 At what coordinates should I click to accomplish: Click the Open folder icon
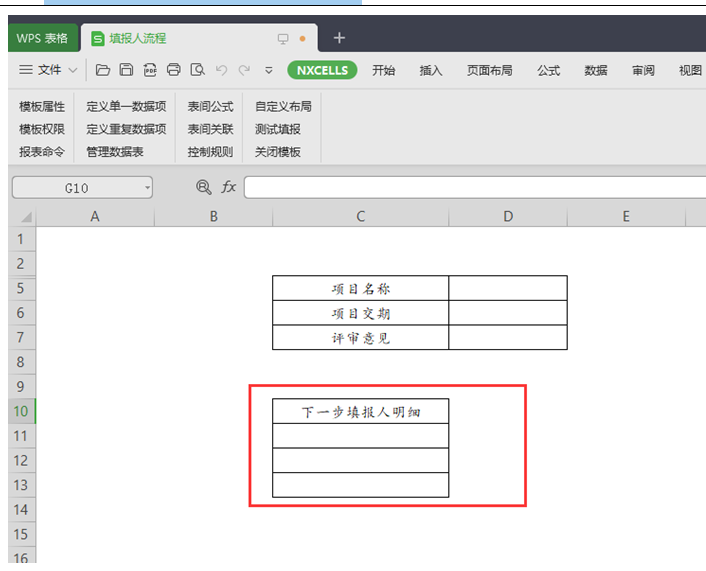pos(102,70)
